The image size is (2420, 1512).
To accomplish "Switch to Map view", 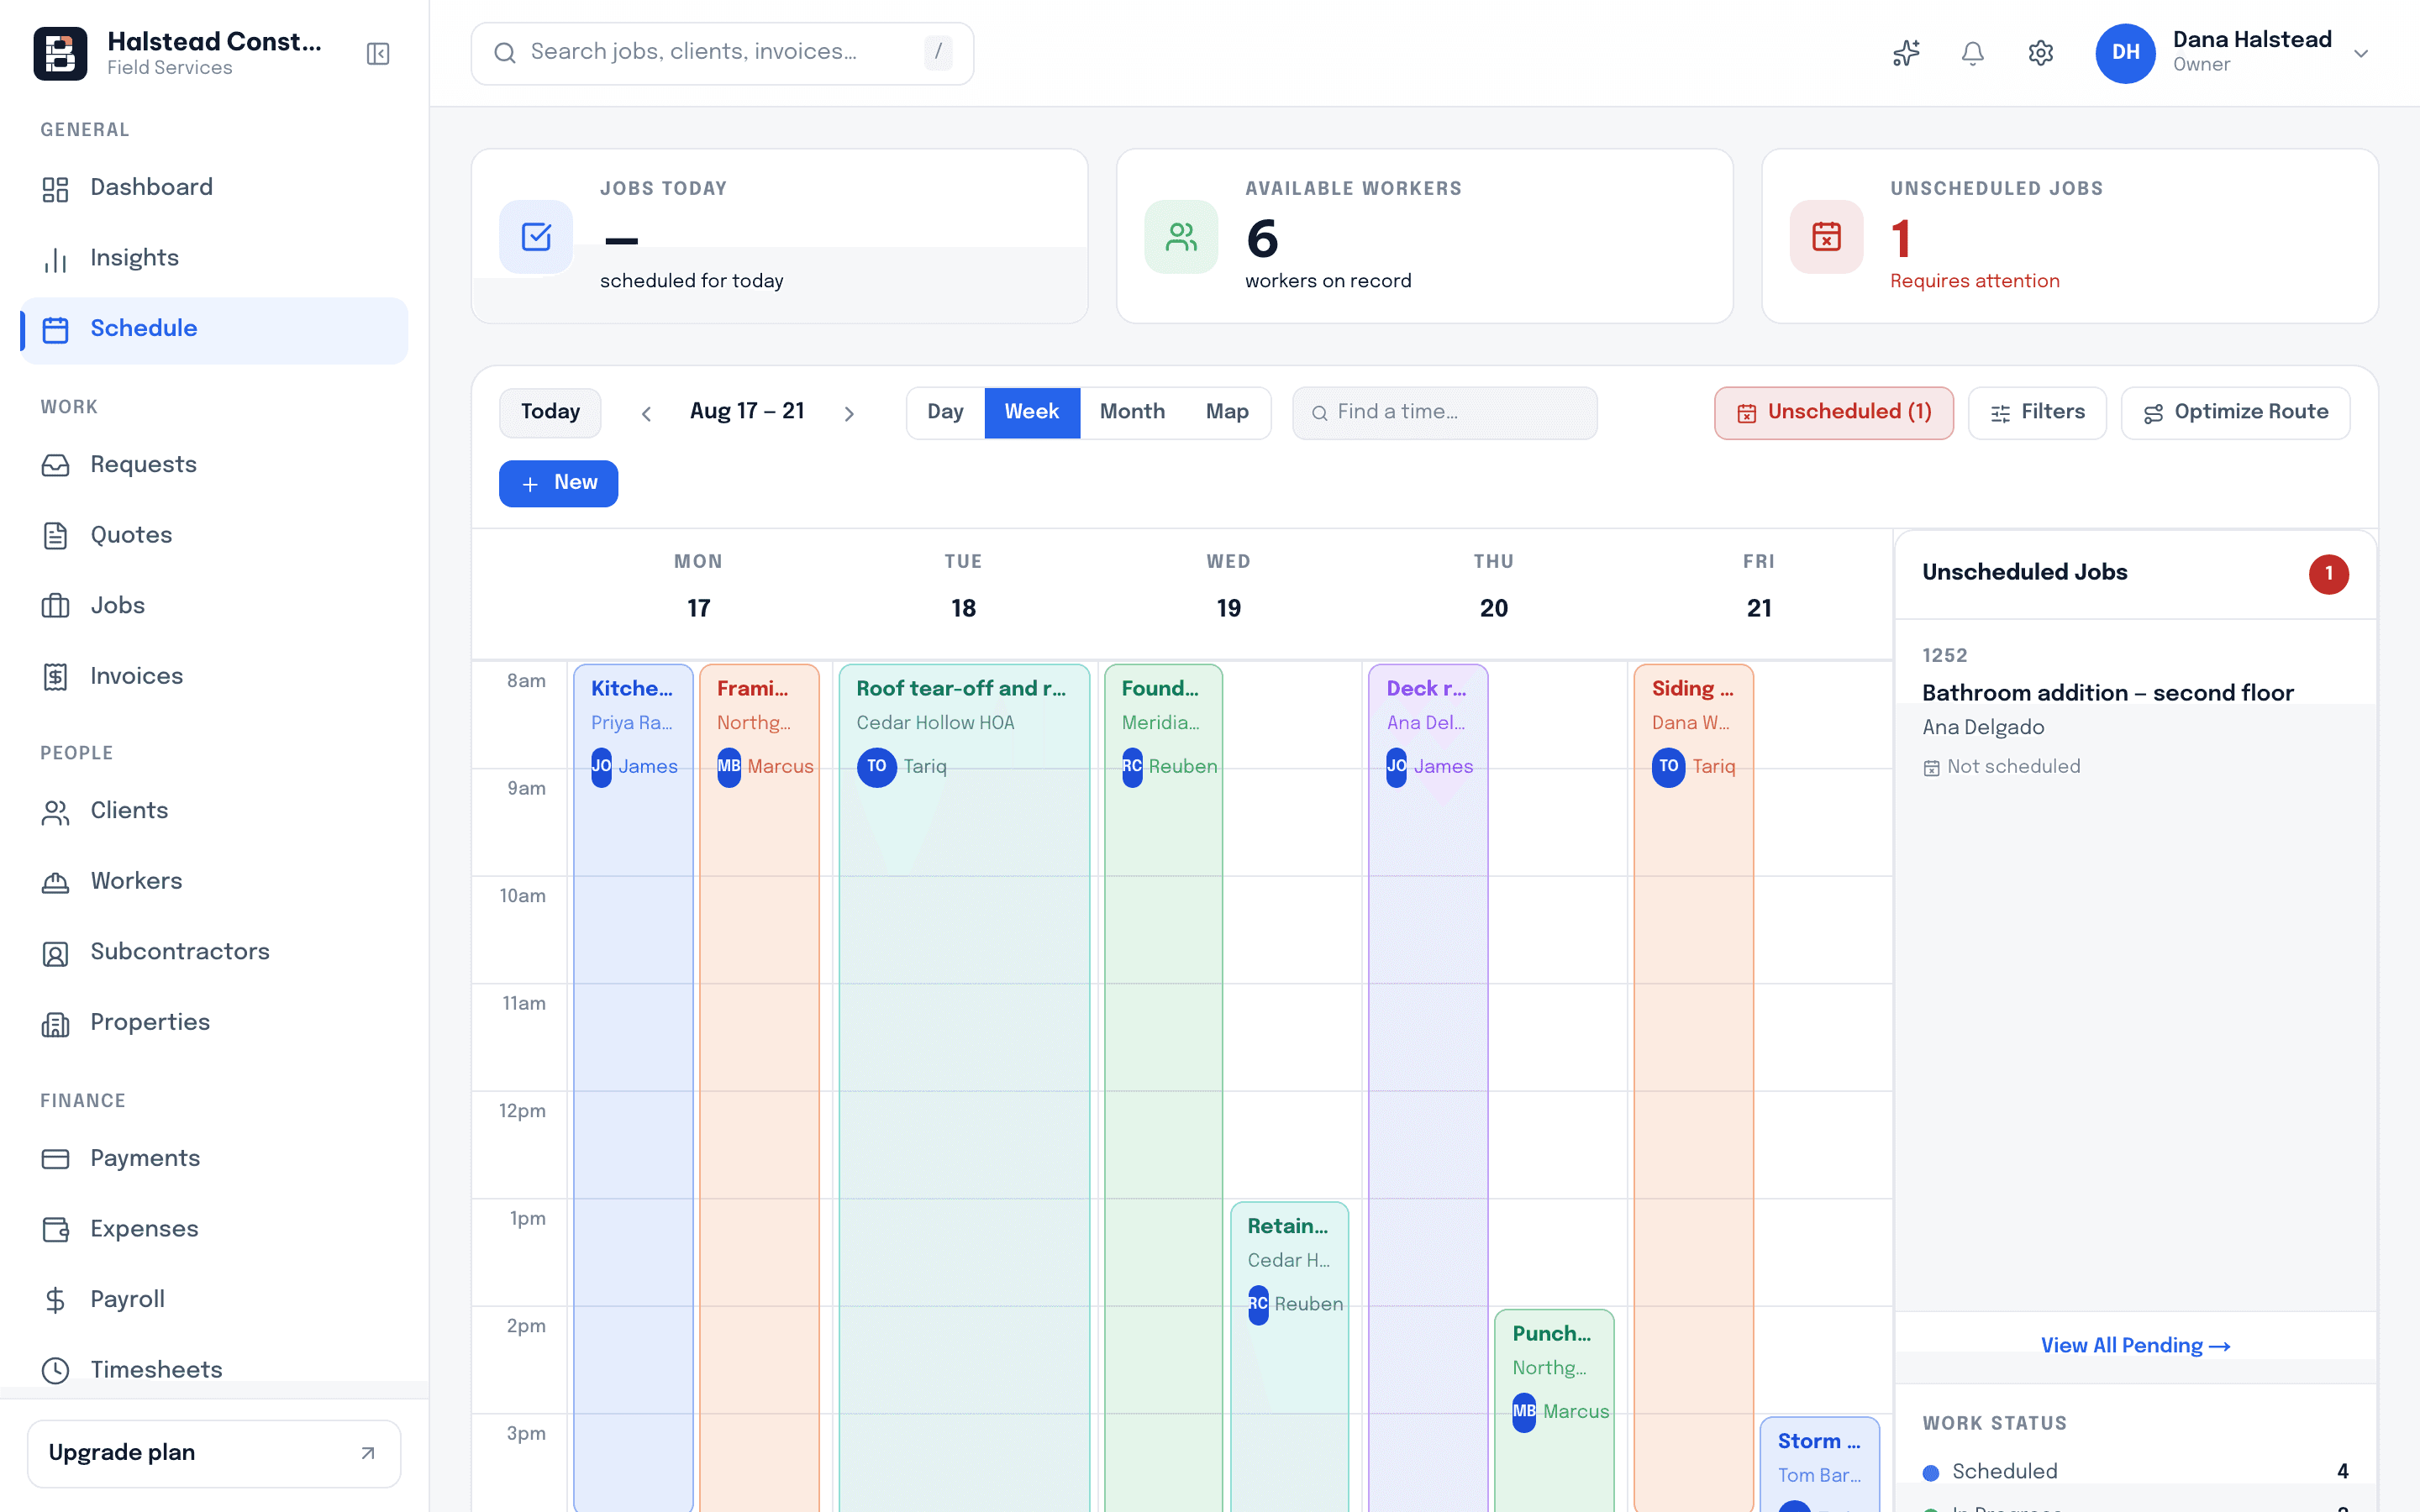I will coord(1227,413).
